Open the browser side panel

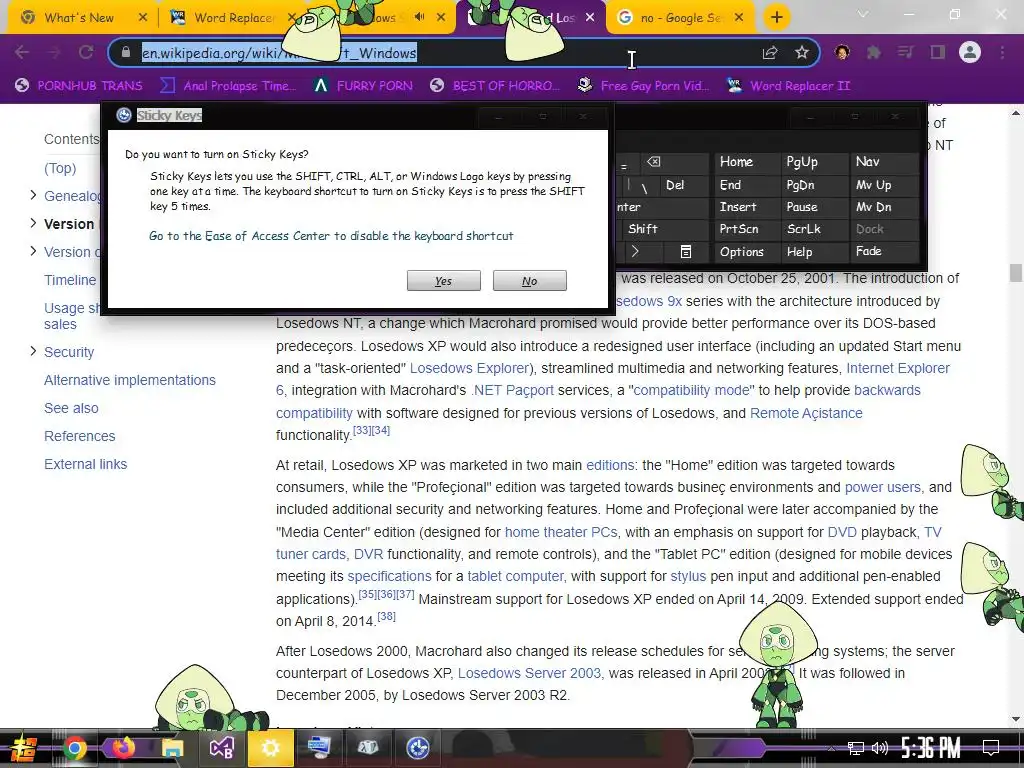[x=938, y=52]
